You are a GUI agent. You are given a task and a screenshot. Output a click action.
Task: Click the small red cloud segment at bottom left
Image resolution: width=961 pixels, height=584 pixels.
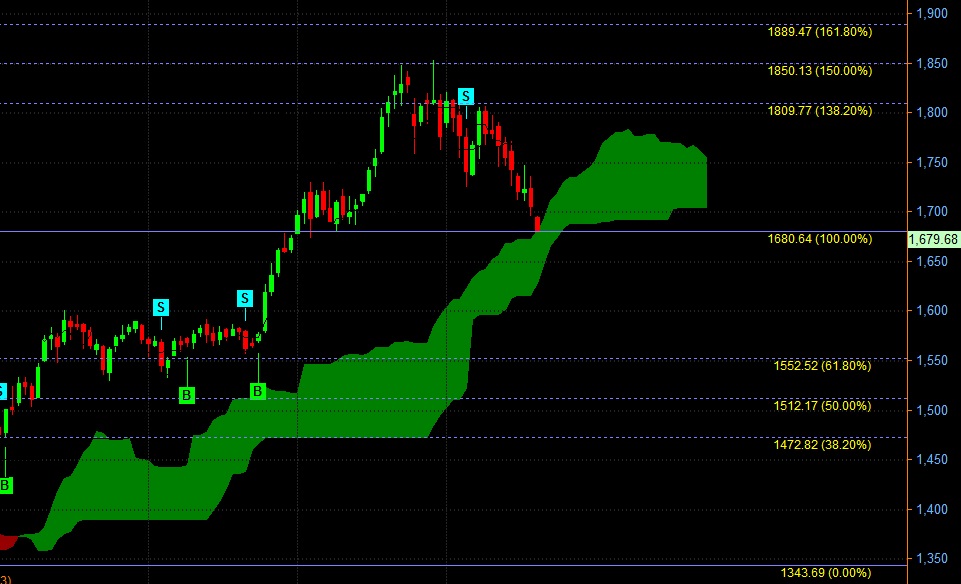[8, 542]
